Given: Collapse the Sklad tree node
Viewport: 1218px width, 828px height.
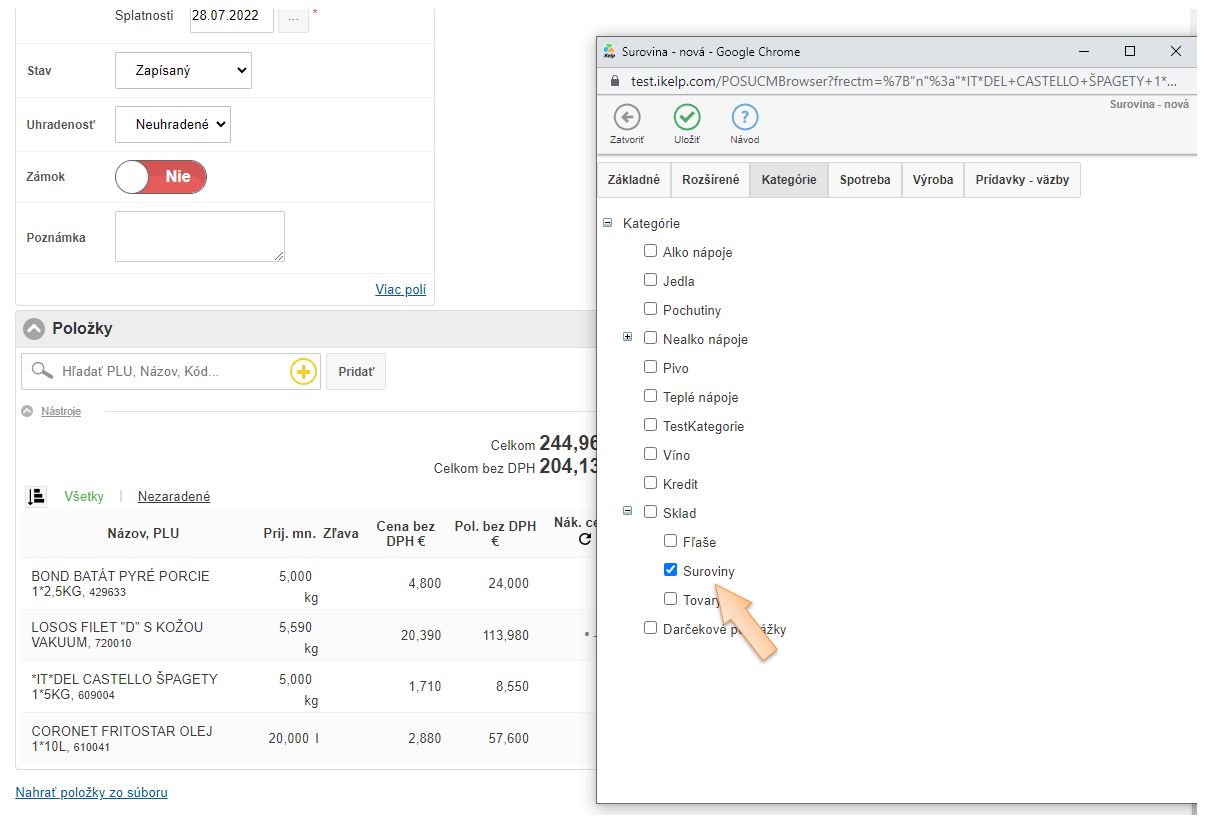Looking at the screenshot, I should coord(628,512).
